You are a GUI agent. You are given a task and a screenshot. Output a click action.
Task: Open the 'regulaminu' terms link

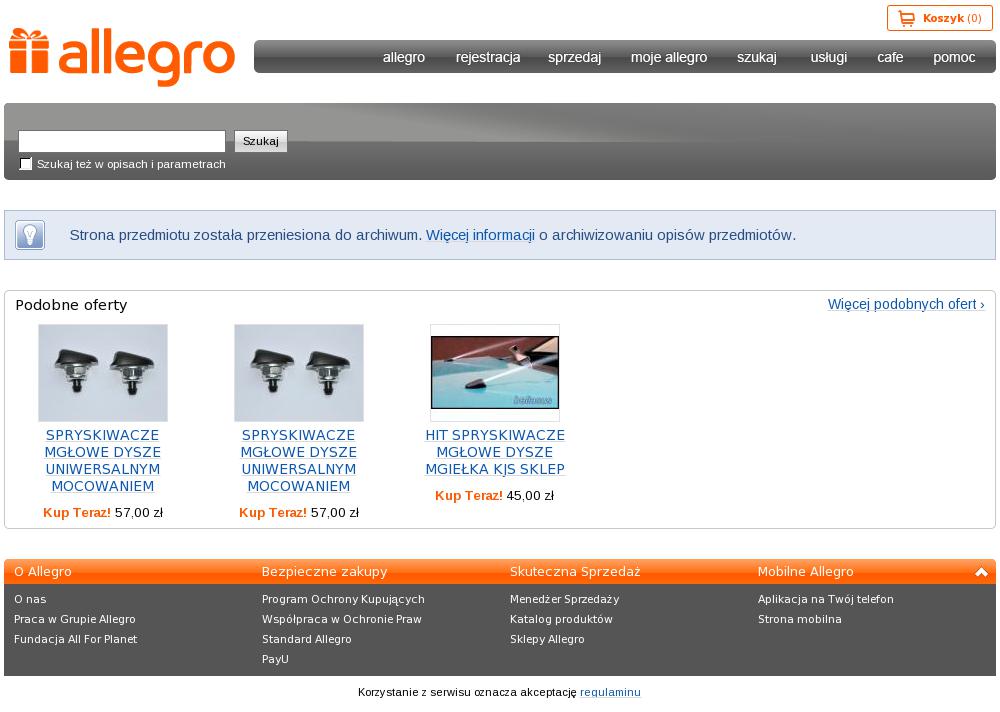click(610, 692)
